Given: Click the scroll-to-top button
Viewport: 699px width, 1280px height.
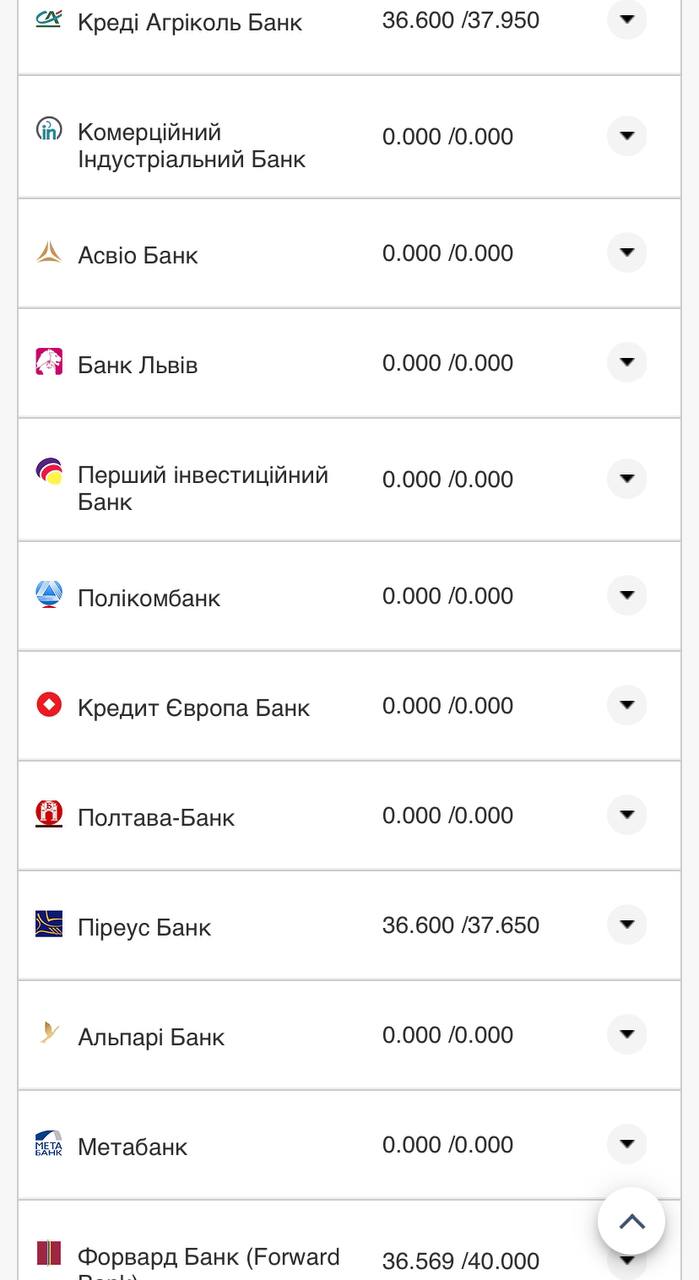Looking at the screenshot, I should pyautogui.click(x=631, y=1221).
